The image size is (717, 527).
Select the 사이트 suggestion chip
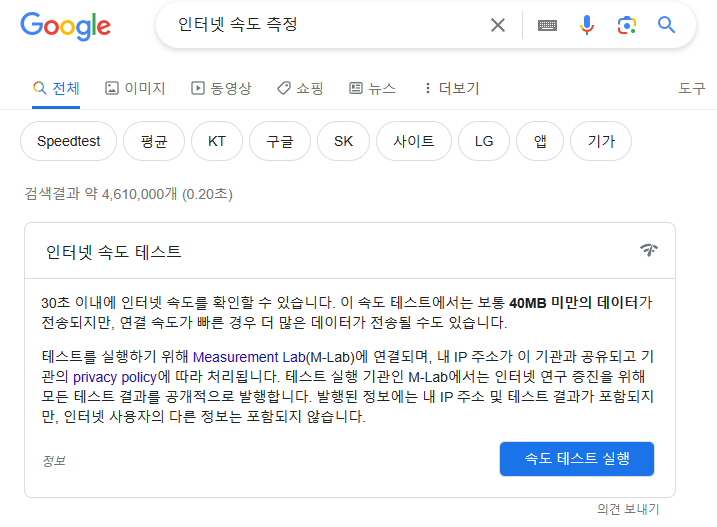point(414,141)
